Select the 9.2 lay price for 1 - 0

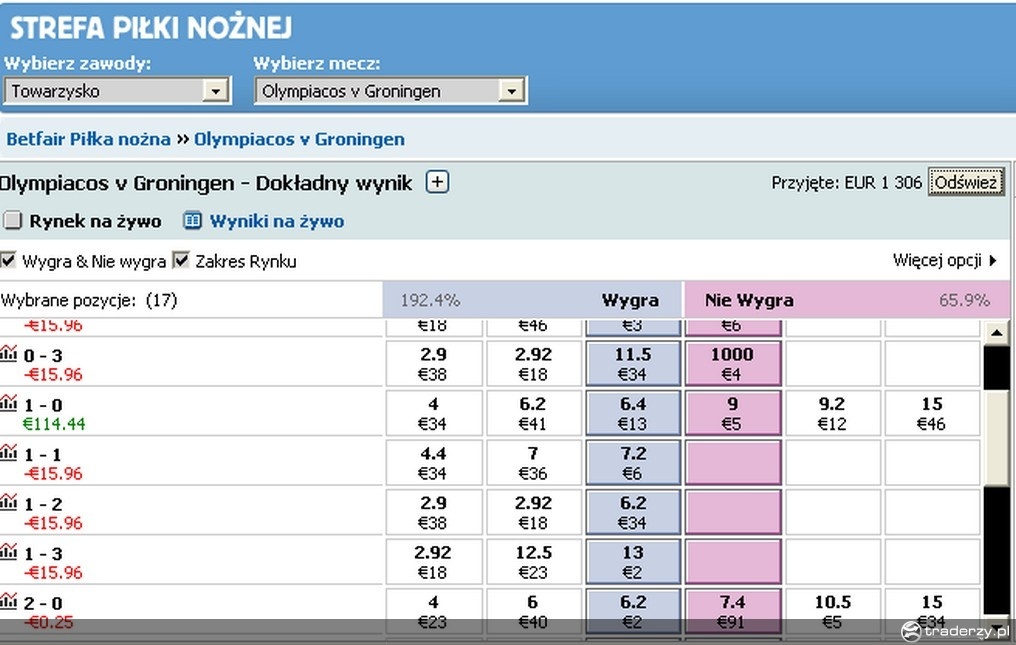(x=832, y=413)
